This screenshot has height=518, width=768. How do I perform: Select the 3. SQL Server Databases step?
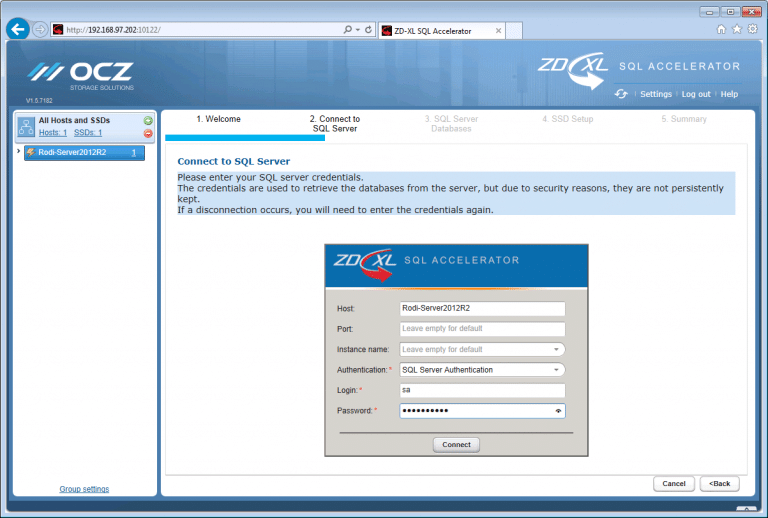[451, 124]
